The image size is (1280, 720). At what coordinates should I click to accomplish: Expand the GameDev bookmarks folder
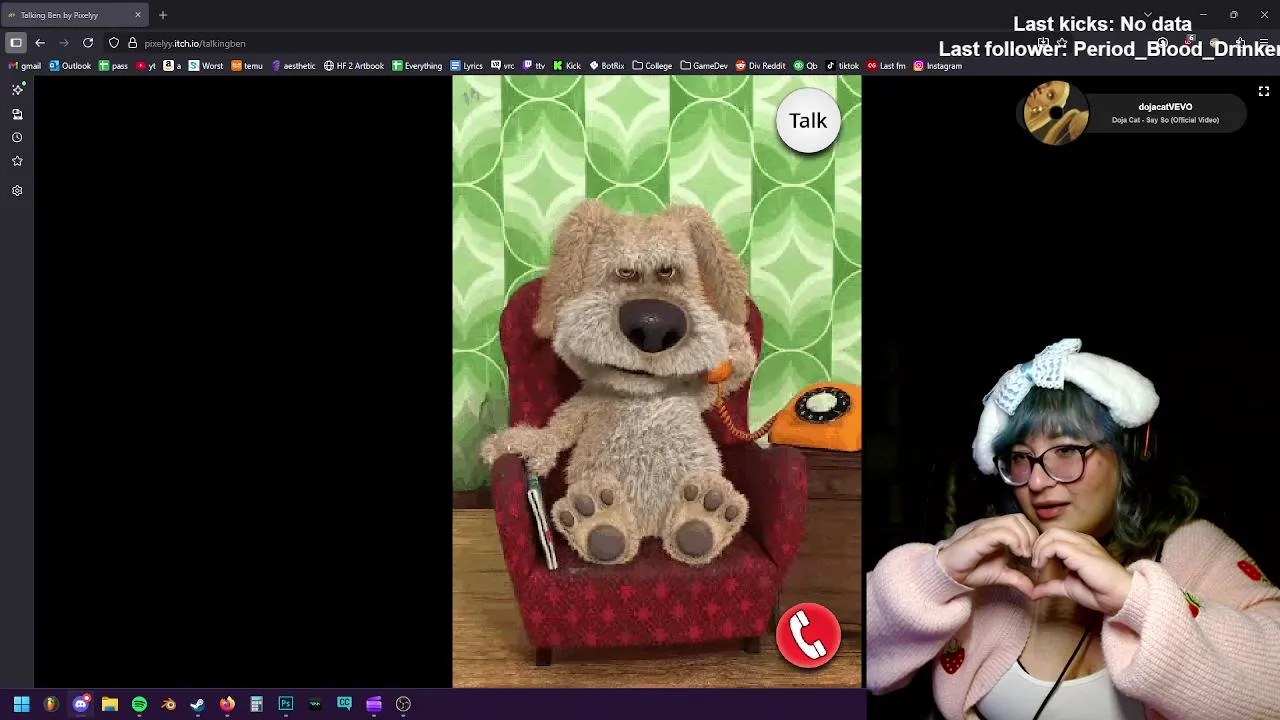pyautogui.click(x=704, y=66)
